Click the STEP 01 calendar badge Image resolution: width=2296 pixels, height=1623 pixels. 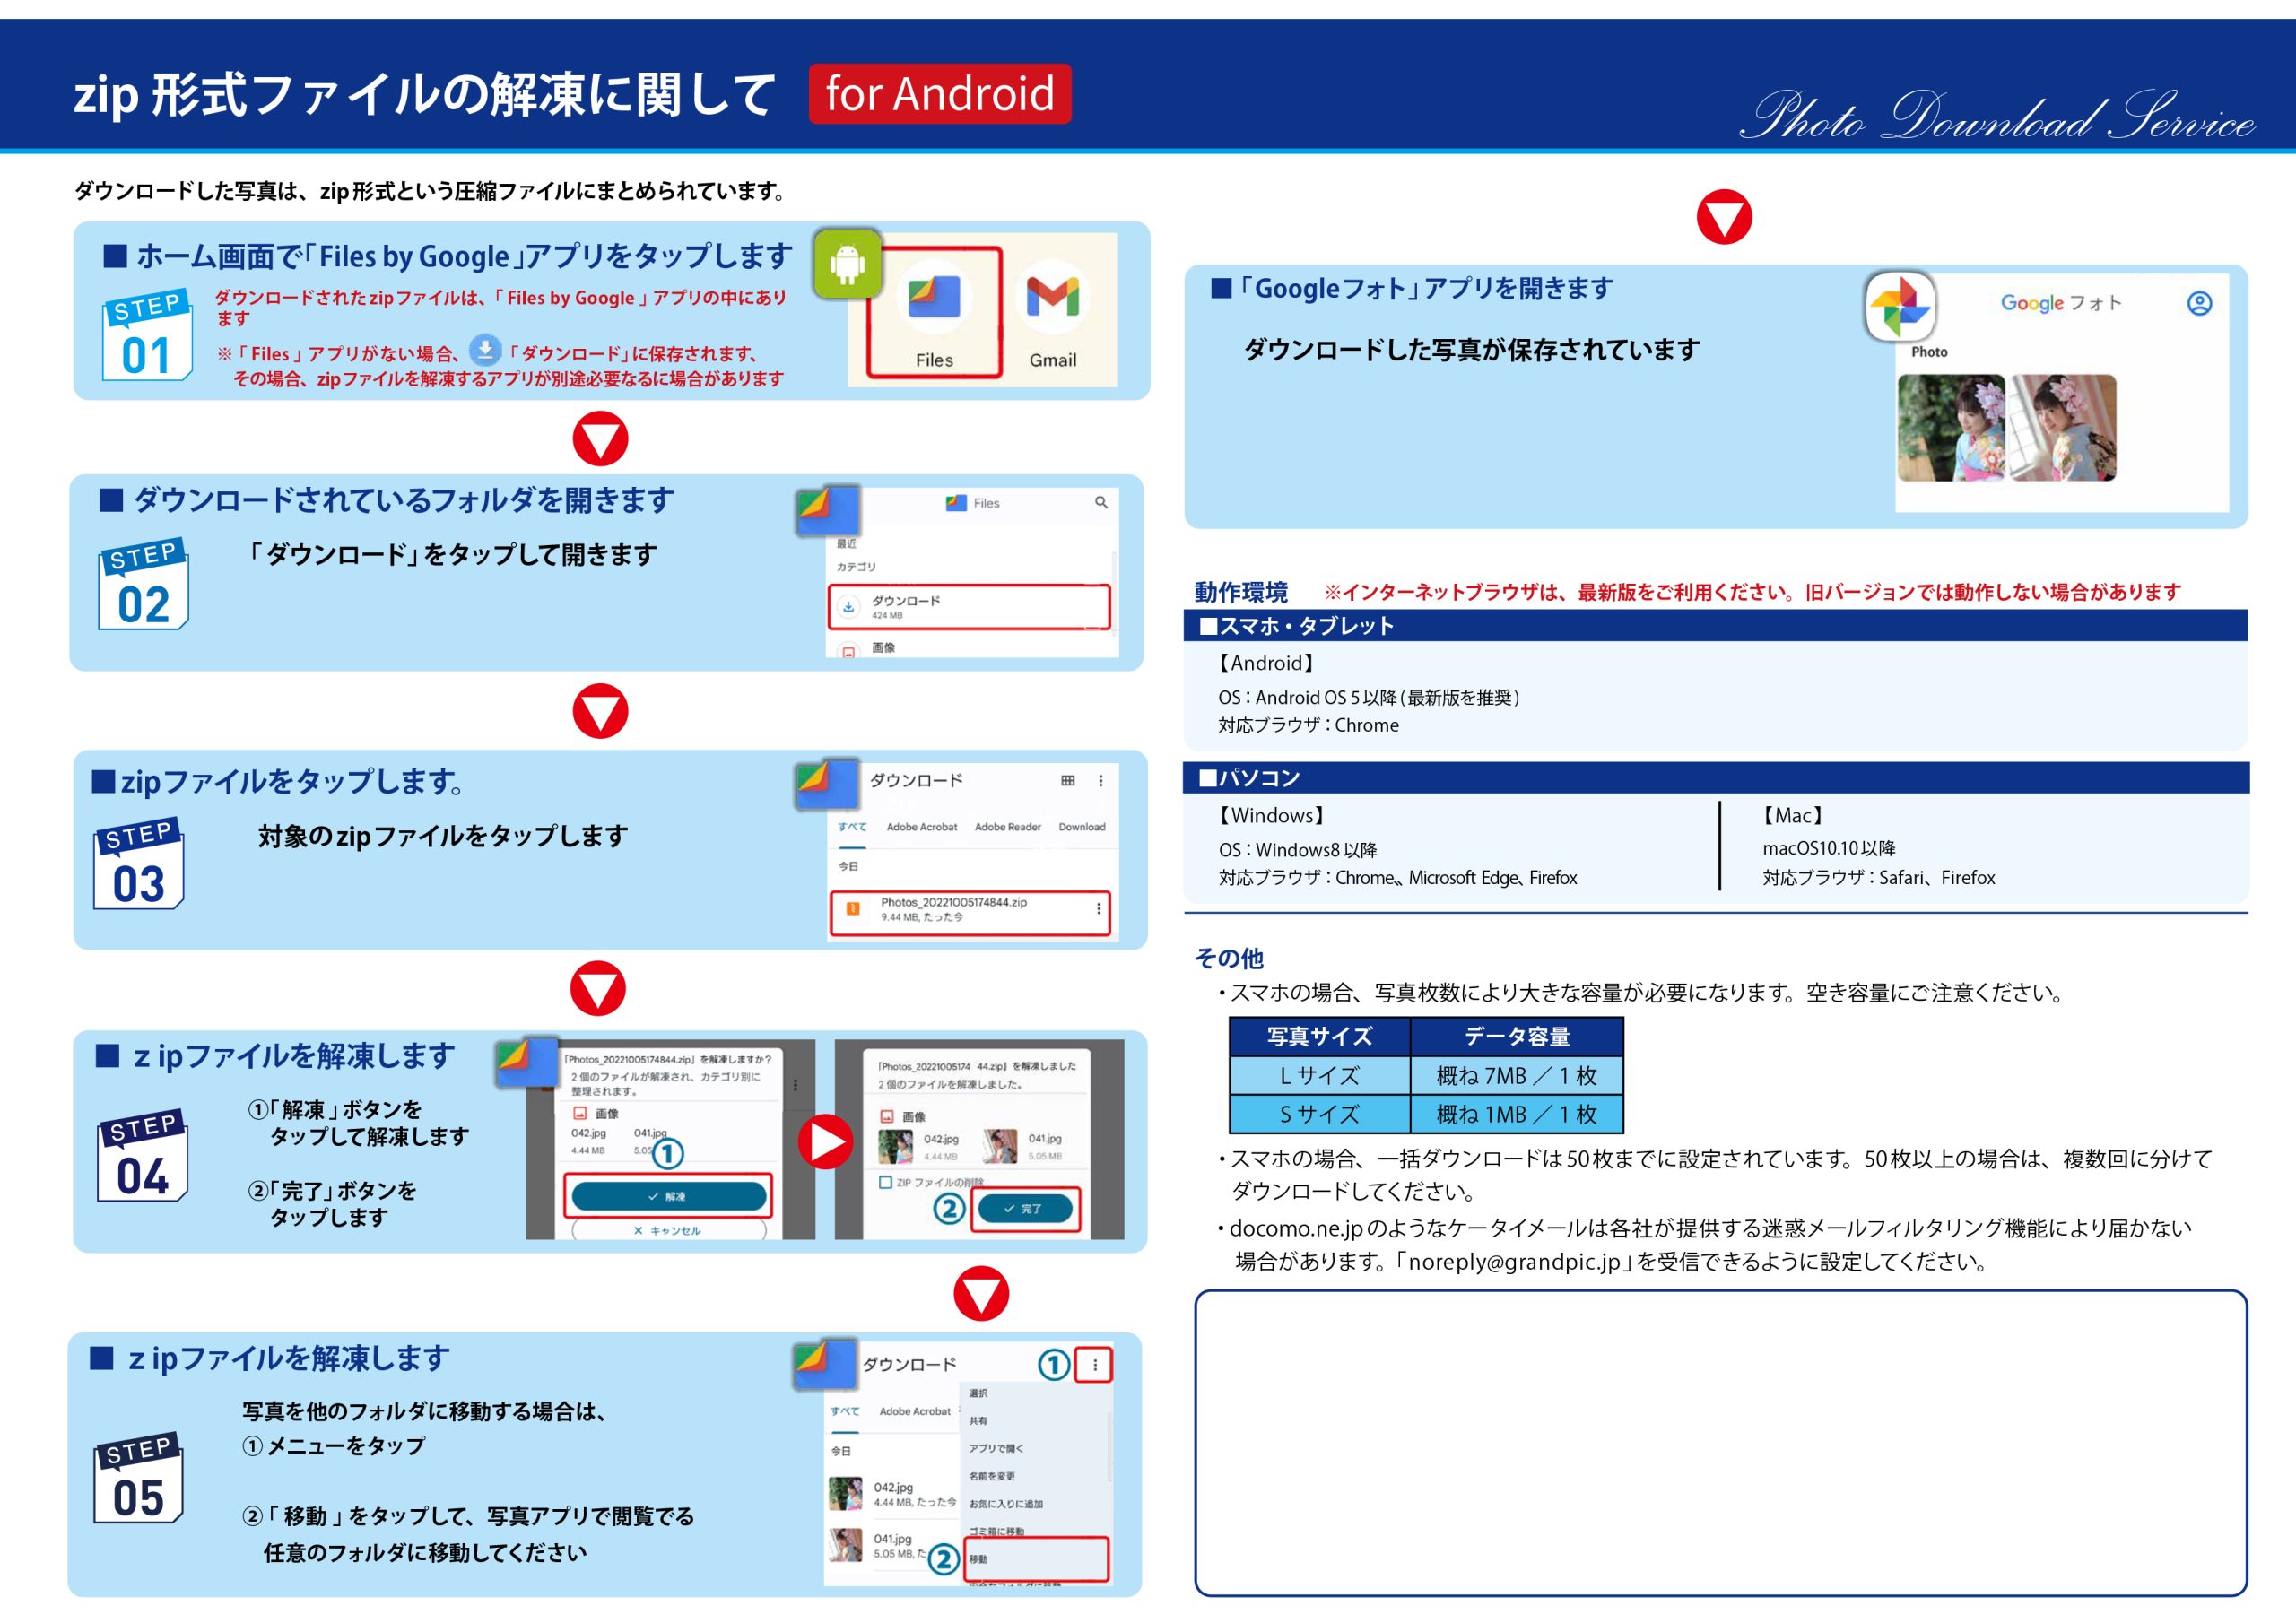[147, 335]
